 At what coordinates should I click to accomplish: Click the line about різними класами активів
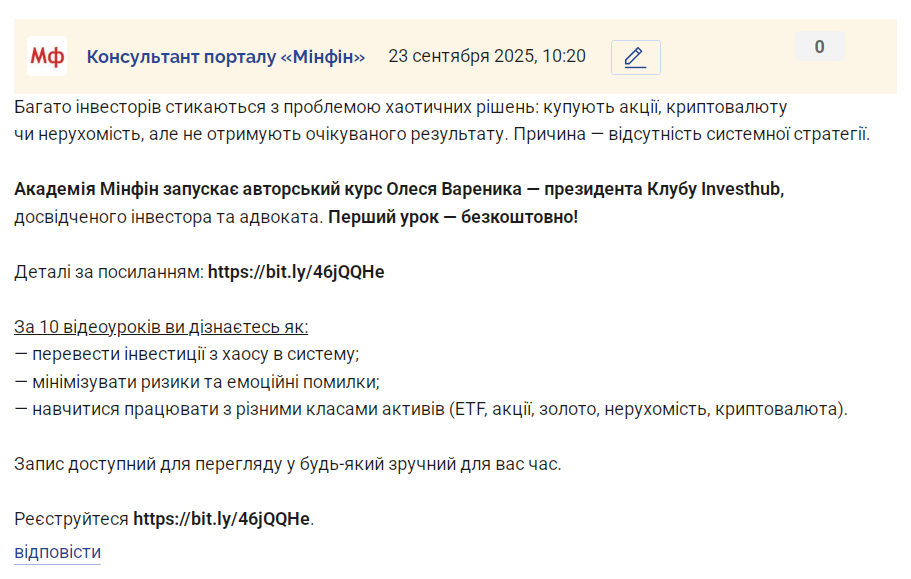pos(431,409)
